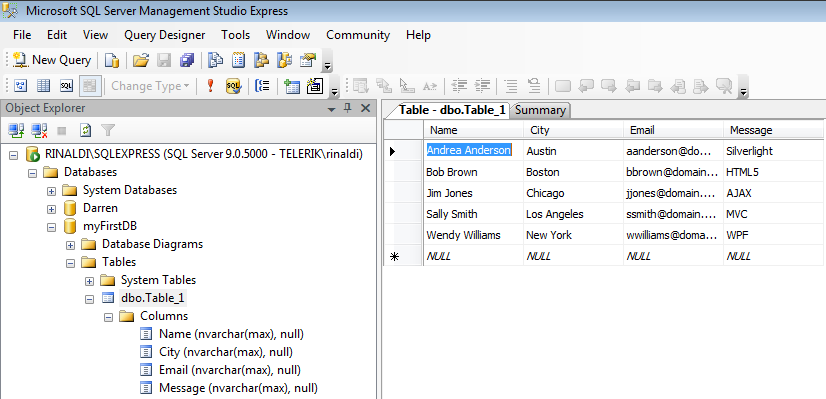The height and width of the screenshot is (399, 826).
Task: Click the Object Explorer toolbar icon
Action: [x=262, y=60]
